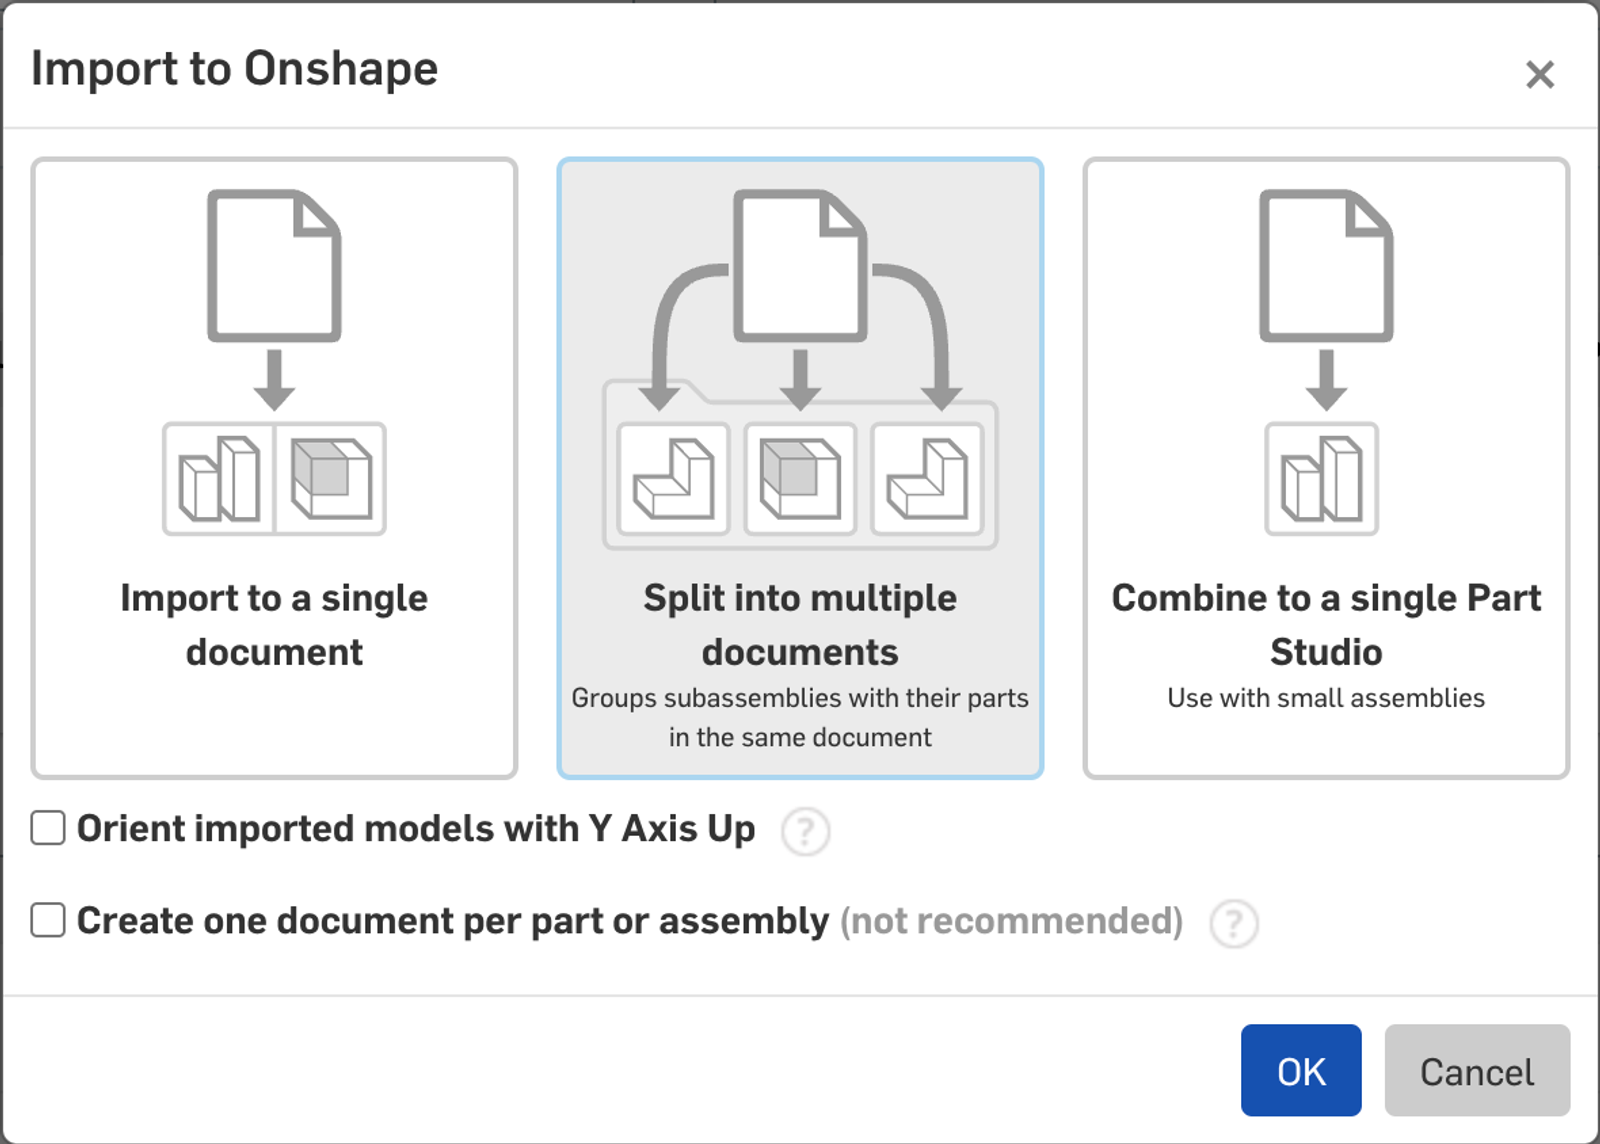Pick the Combine to a single Part Studio title

(1326, 624)
